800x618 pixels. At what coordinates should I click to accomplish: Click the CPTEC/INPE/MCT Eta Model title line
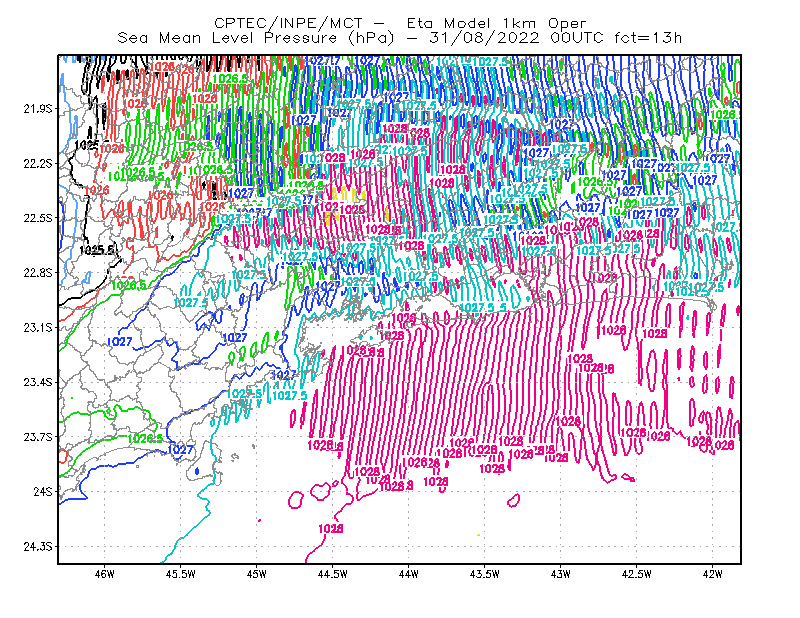pos(400,23)
